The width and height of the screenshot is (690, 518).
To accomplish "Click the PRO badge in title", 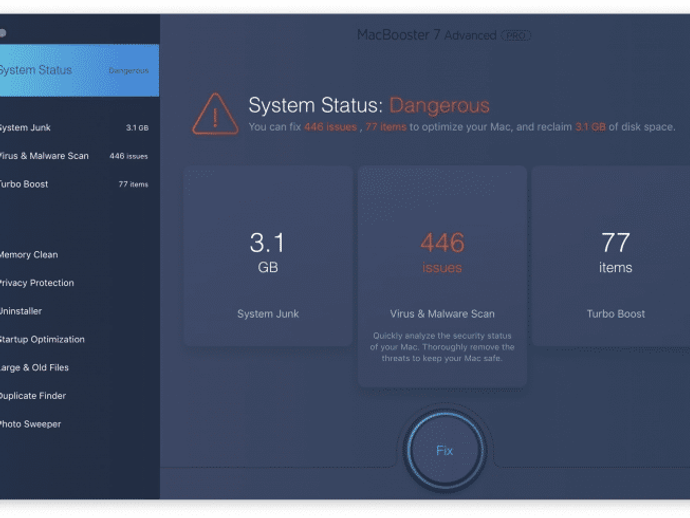I will [516, 36].
